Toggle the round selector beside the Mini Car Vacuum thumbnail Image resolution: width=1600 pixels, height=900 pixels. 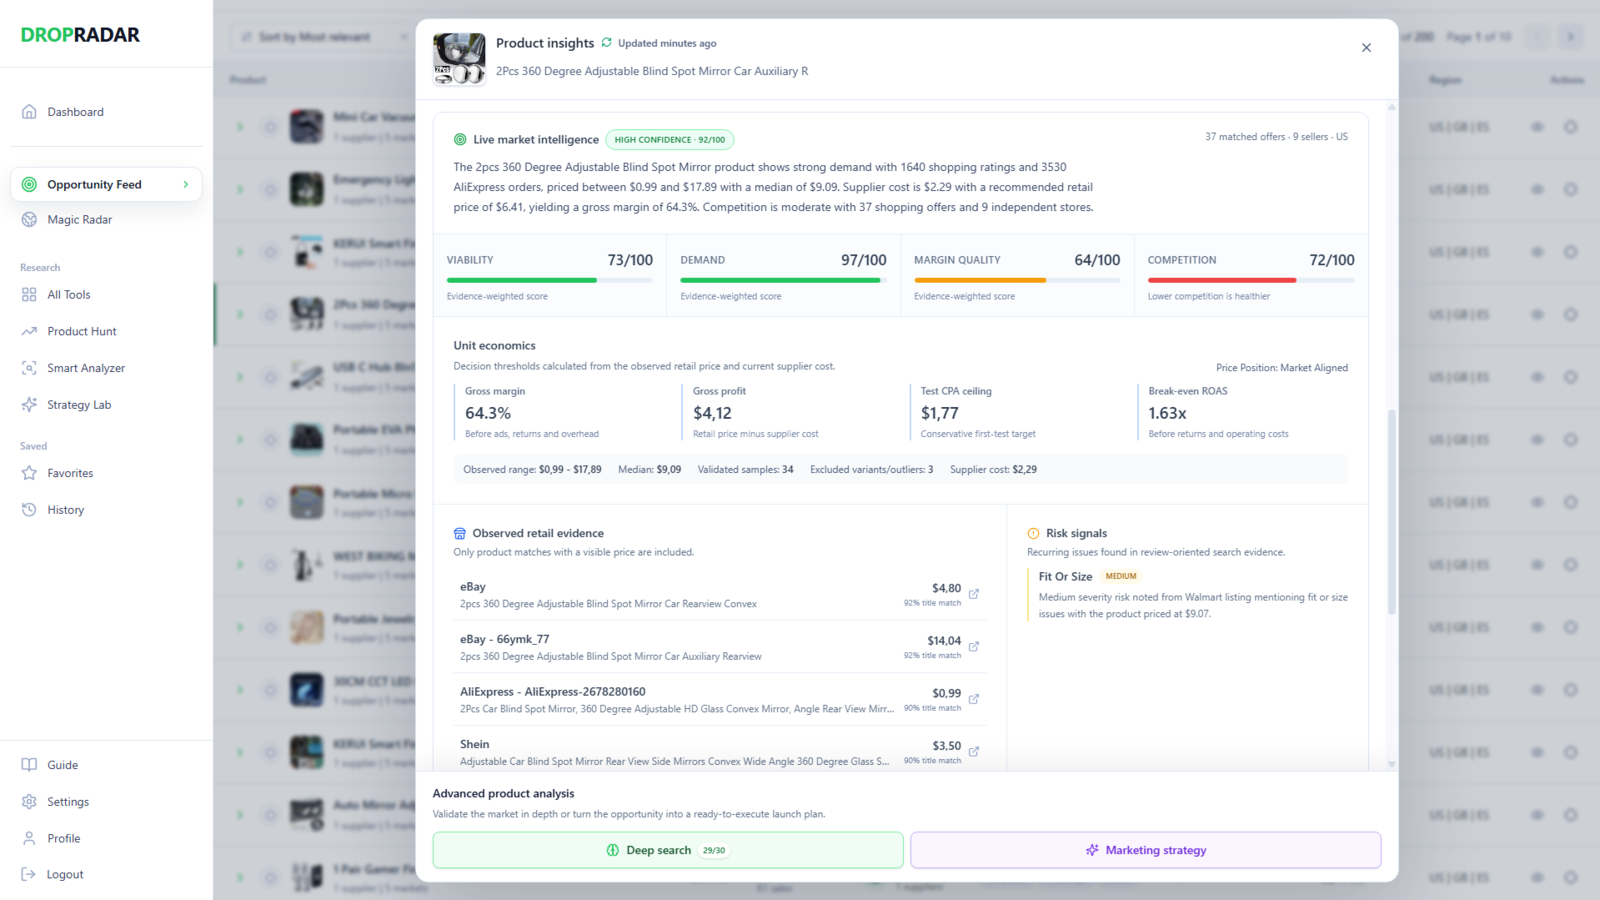pos(270,127)
